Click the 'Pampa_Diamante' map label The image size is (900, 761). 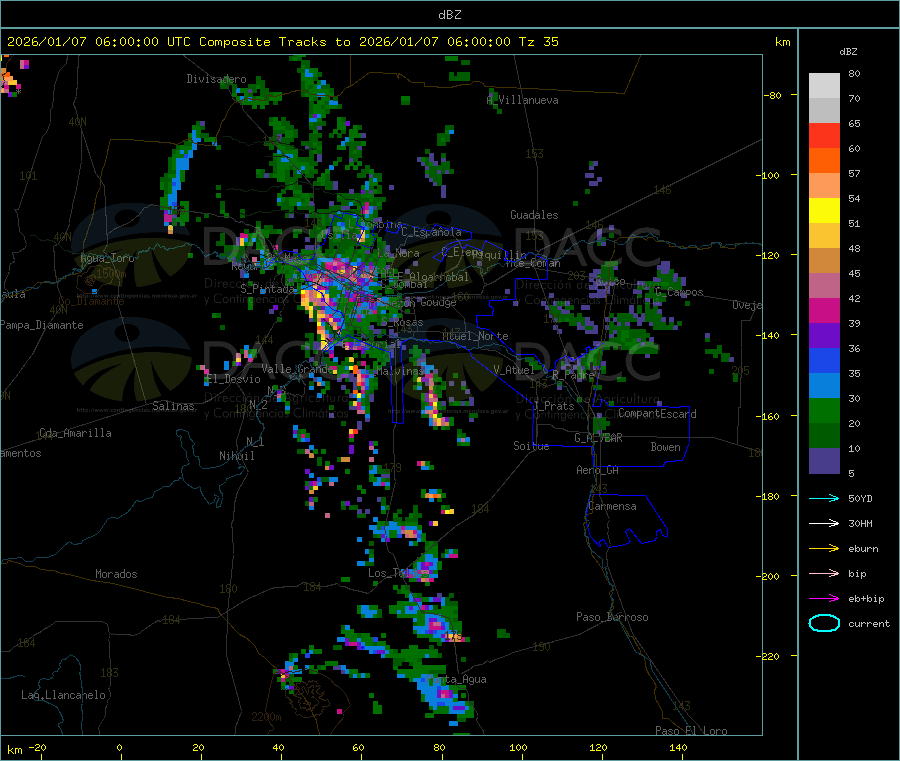pos(42,325)
